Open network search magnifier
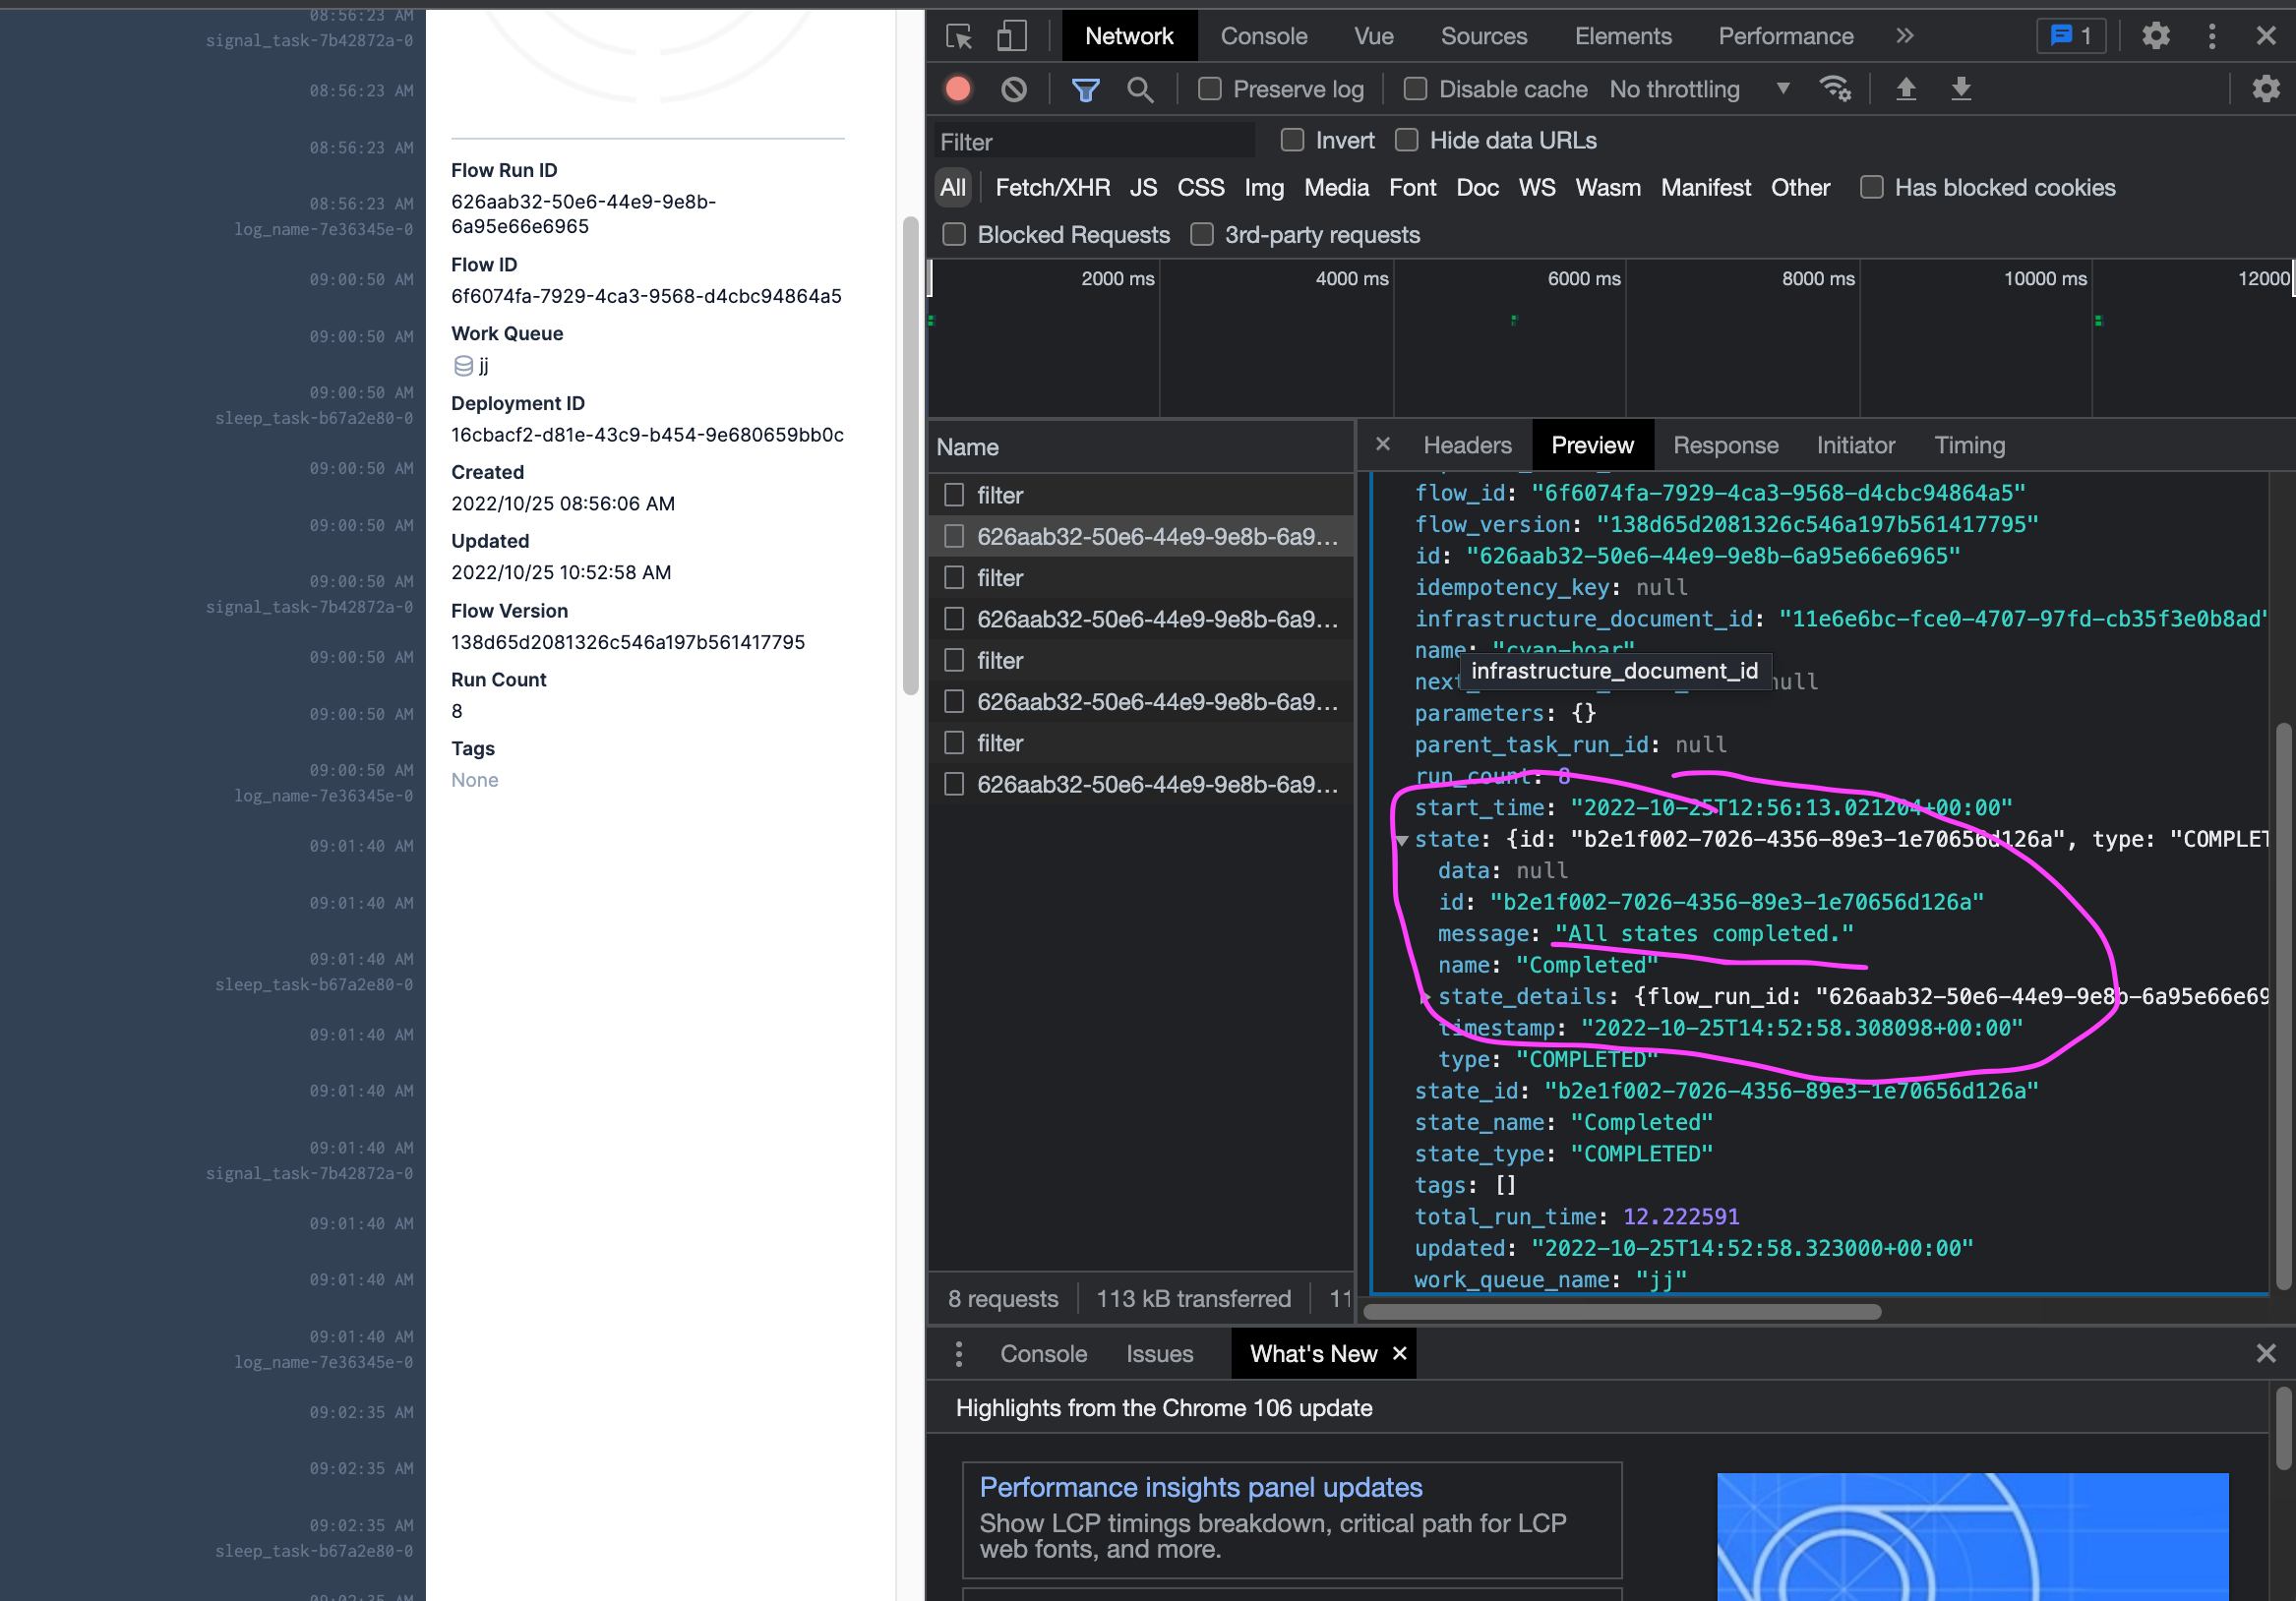 click(1139, 90)
